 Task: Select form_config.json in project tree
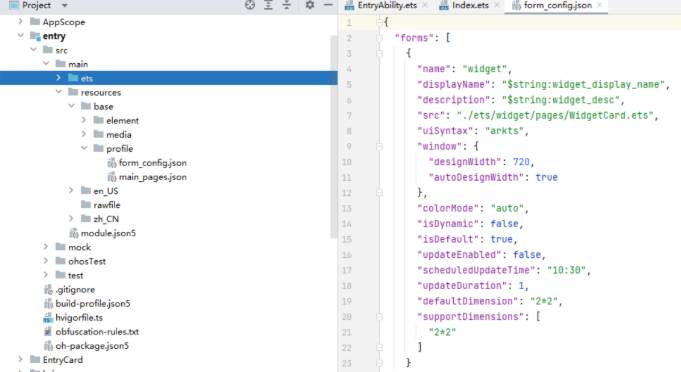pos(152,163)
